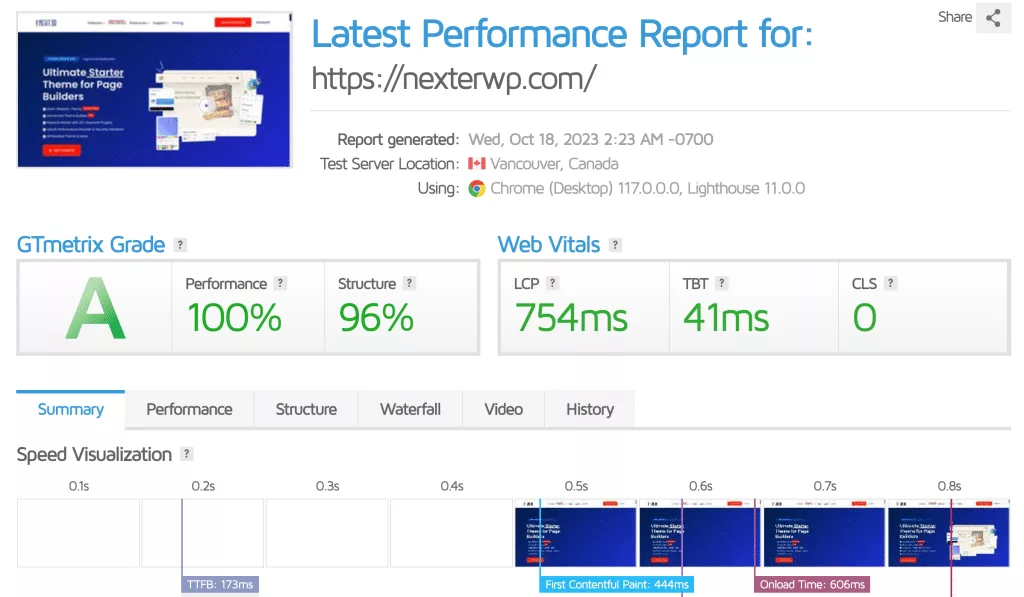Show help for the CLS metric
The width and height of the screenshot is (1024, 597).
coord(890,283)
